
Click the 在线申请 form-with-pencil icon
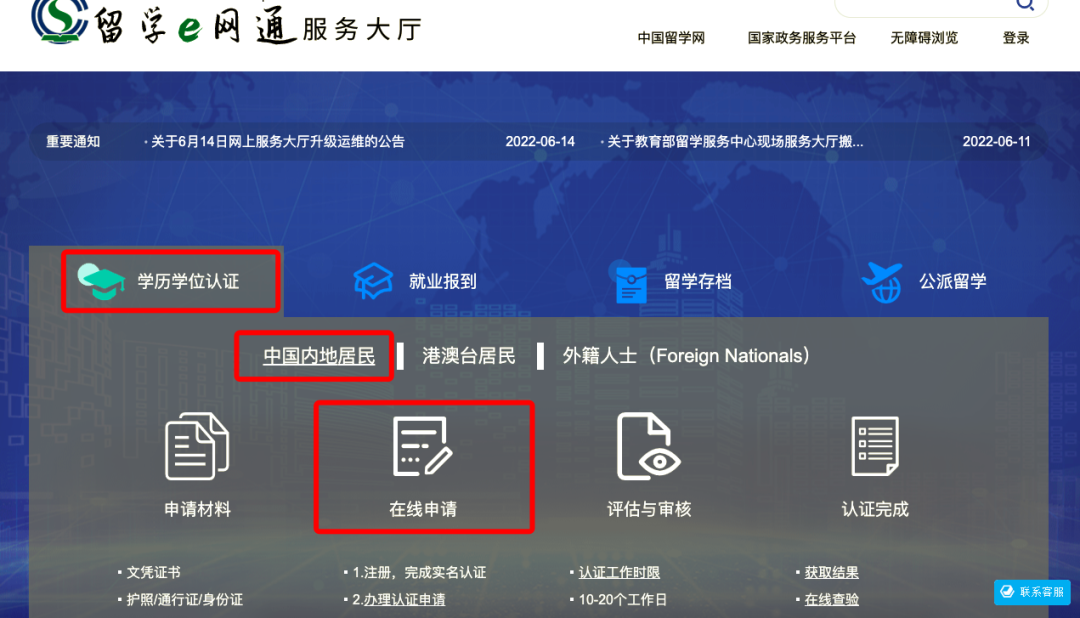(x=422, y=446)
